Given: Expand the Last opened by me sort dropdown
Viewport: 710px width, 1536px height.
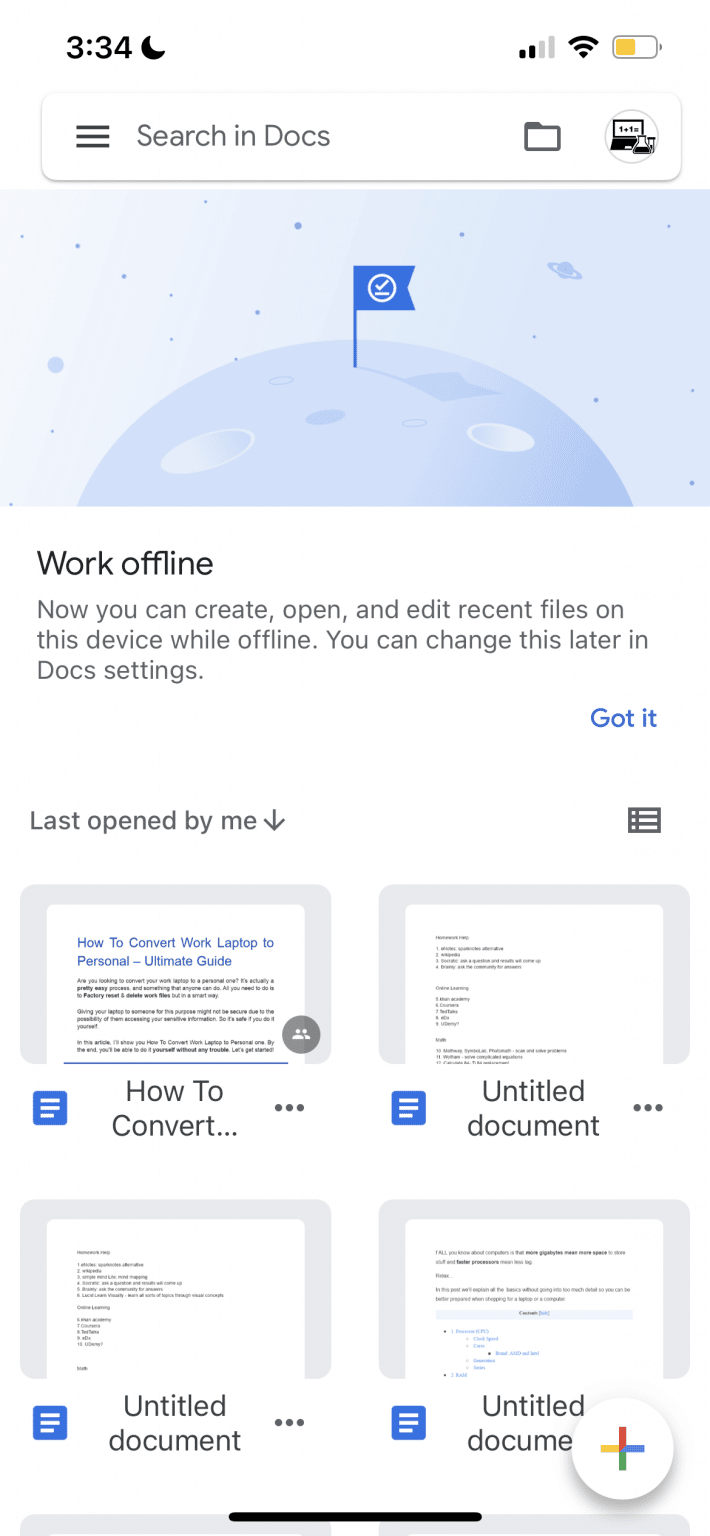Looking at the screenshot, I should point(144,821).
